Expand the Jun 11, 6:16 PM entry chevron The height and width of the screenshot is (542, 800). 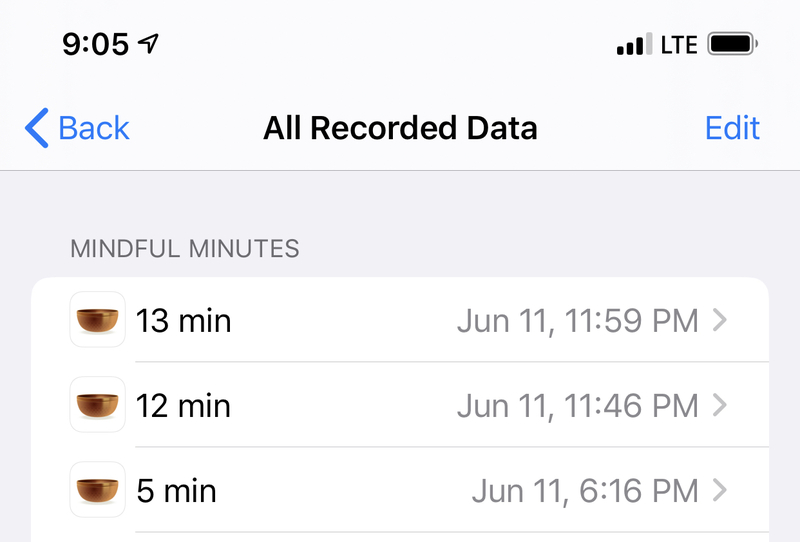tap(720, 490)
